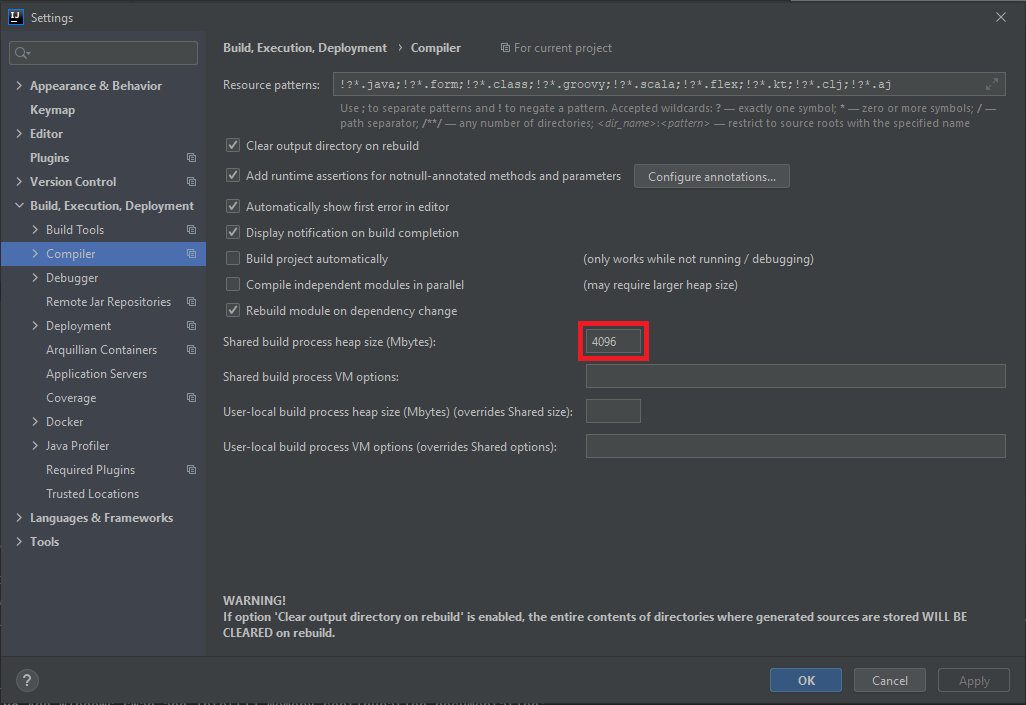This screenshot has height=705, width=1026.
Task: Select Compiler in the breadcrumb path
Action: click(436, 47)
